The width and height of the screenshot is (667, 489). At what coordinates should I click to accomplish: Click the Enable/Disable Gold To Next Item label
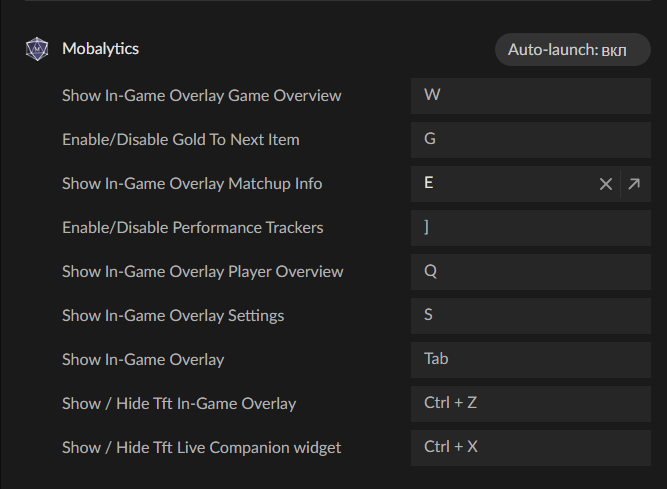(x=181, y=140)
